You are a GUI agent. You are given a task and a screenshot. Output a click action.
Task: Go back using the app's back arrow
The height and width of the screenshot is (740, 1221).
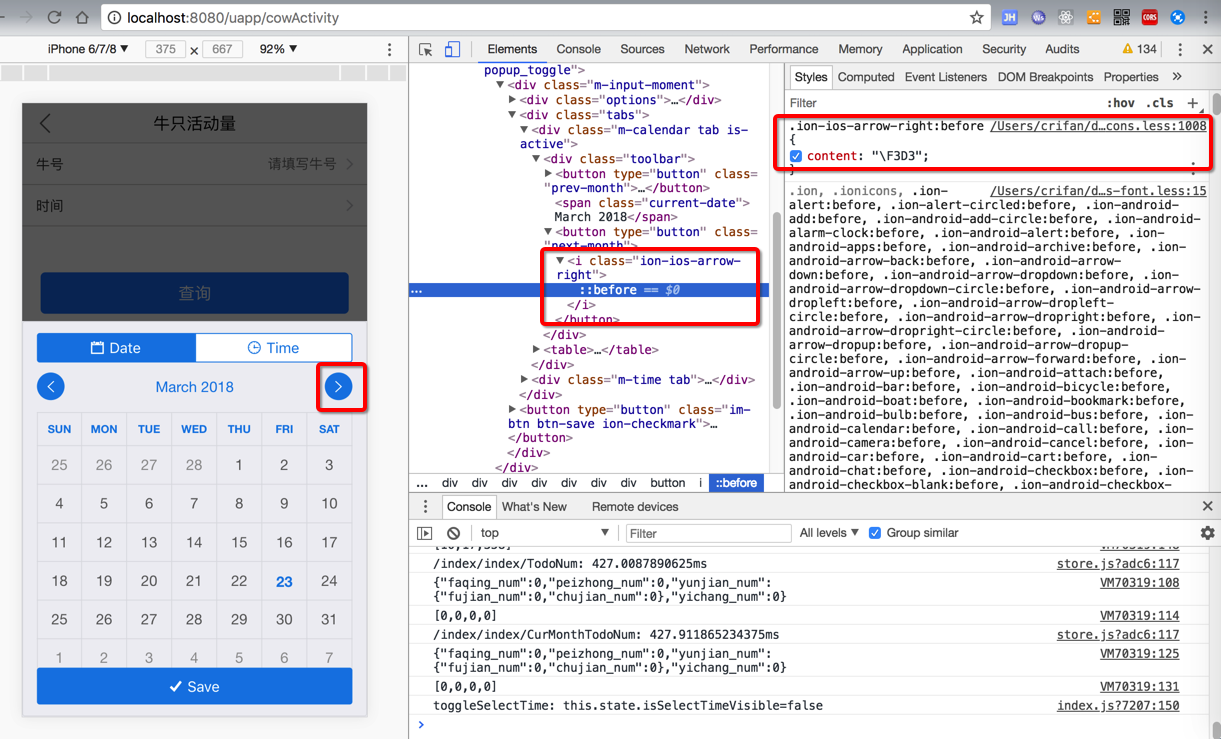click(x=45, y=123)
